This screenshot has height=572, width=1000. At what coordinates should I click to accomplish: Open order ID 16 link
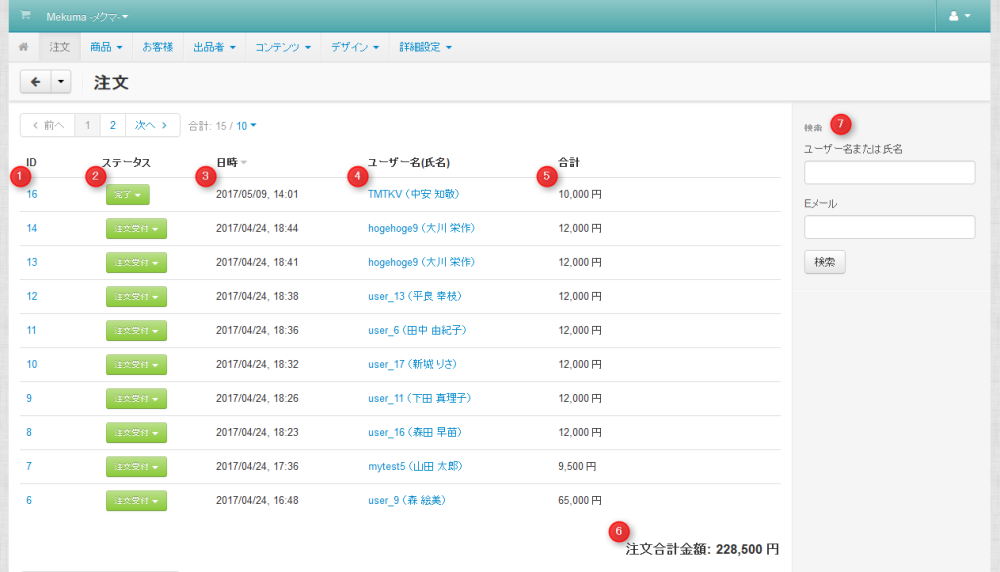point(31,194)
